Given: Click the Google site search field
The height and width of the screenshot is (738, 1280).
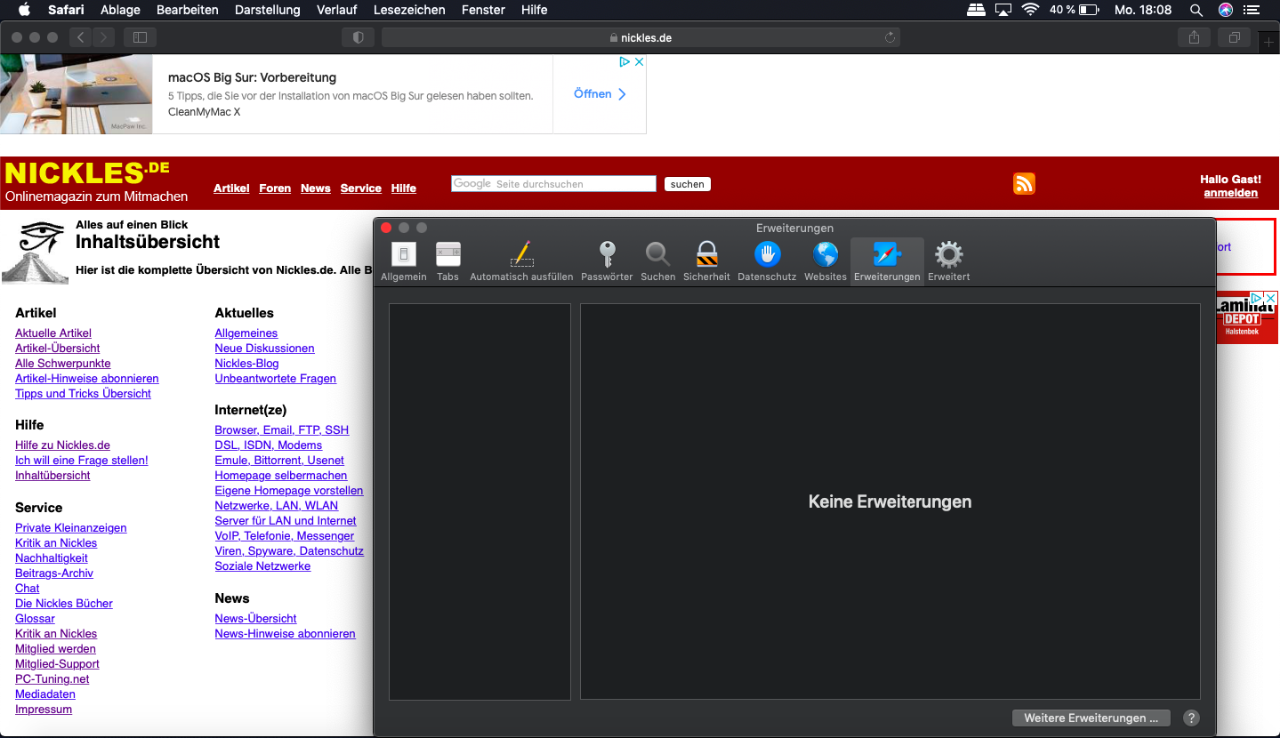Looking at the screenshot, I should coord(554,184).
